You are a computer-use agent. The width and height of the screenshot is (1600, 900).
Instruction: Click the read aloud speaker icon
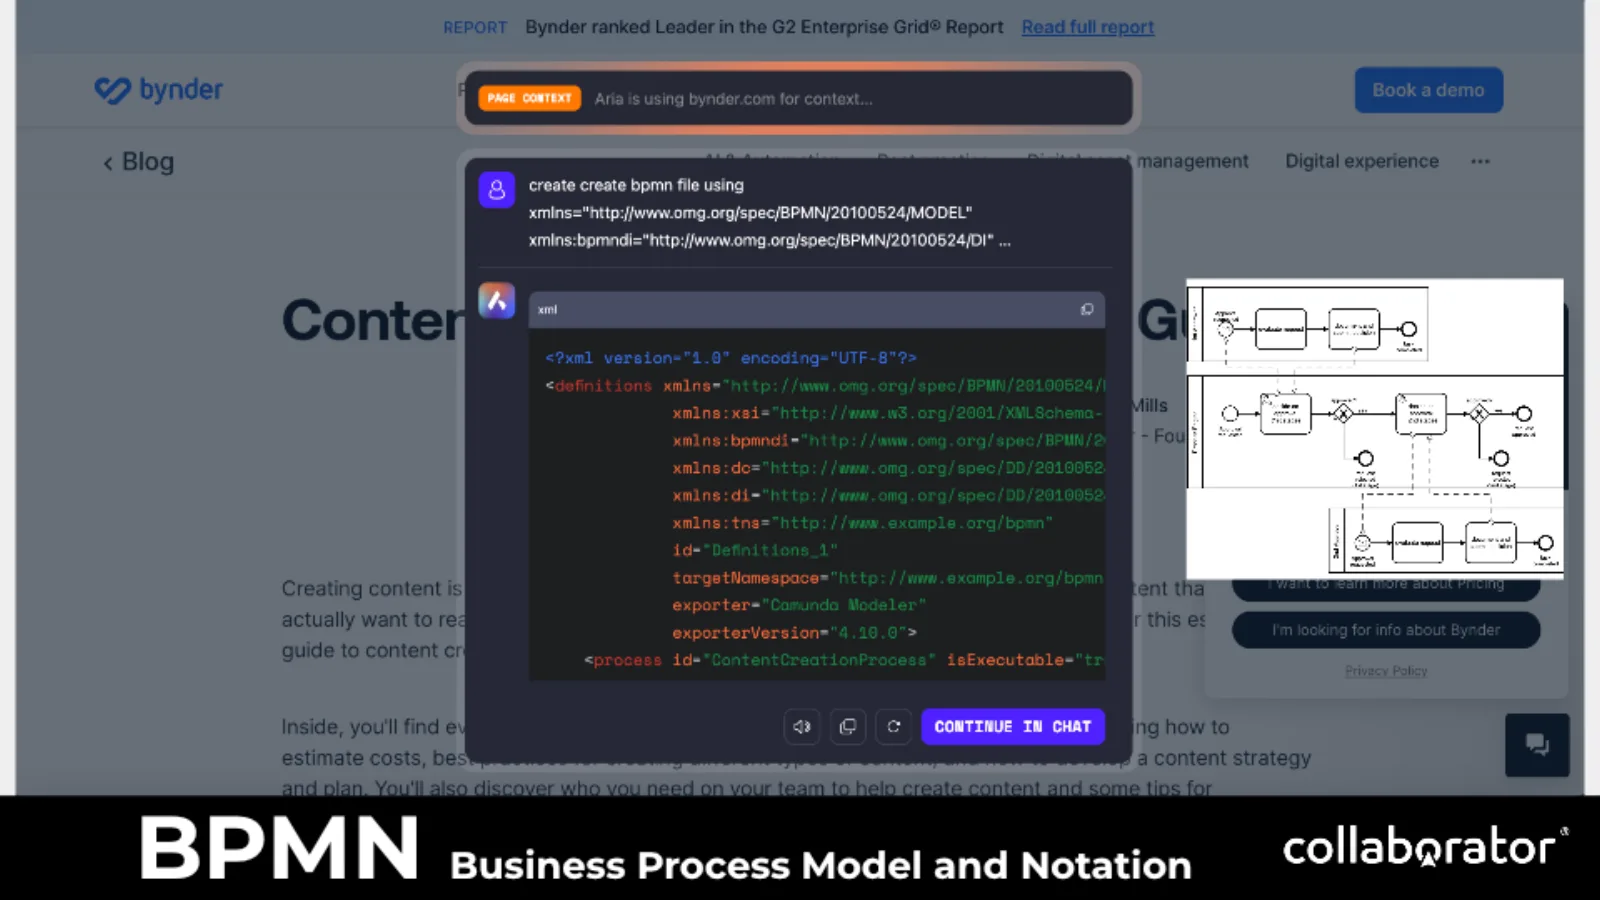pos(802,727)
